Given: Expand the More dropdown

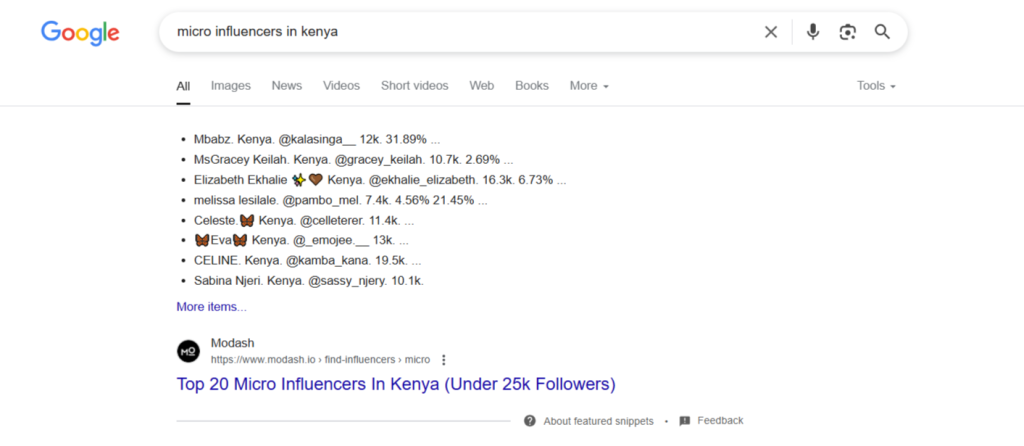Looking at the screenshot, I should click(589, 86).
